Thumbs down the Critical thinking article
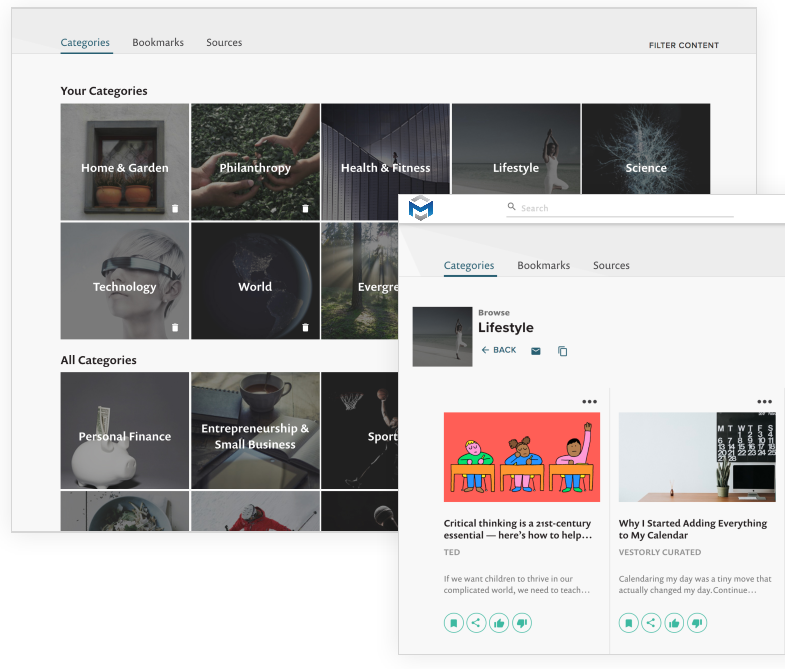This screenshot has width=785, height=669. click(521, 623)
